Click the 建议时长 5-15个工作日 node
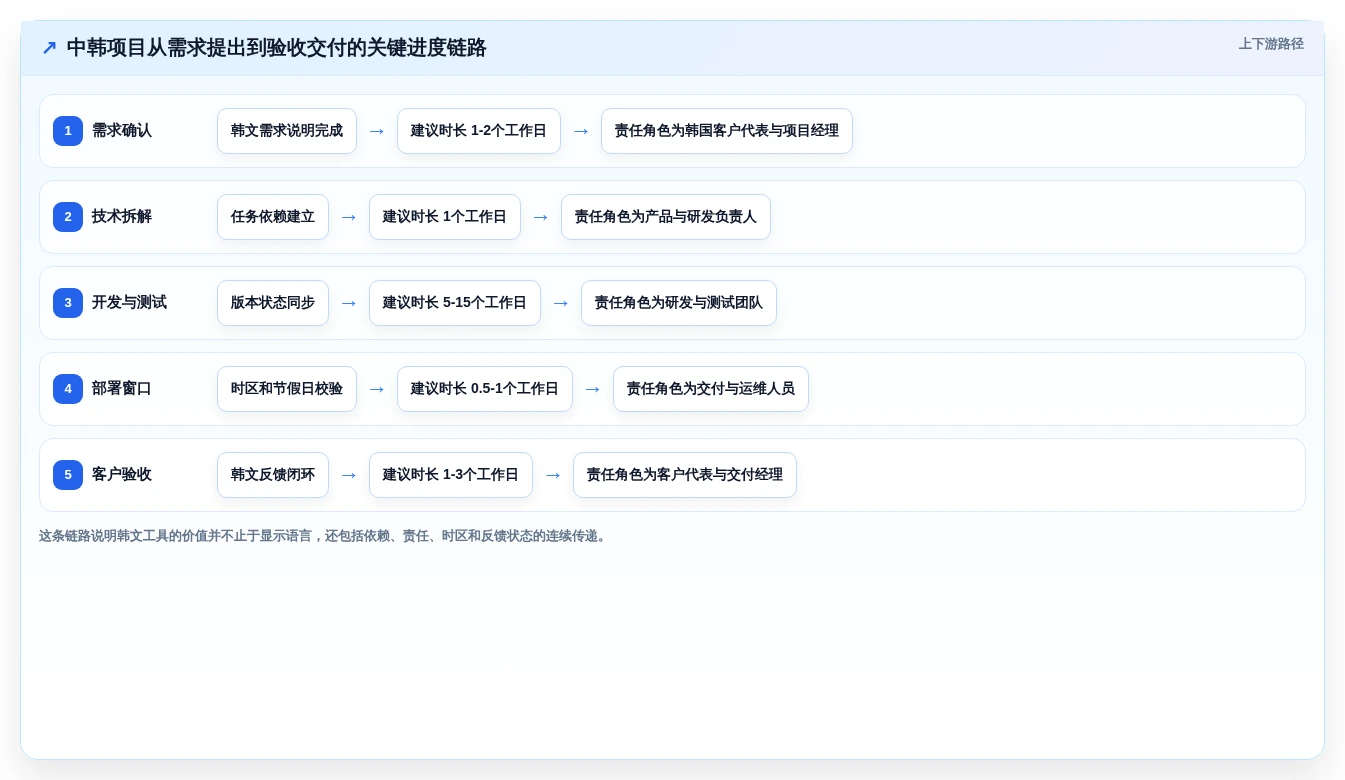 [455, 303]
